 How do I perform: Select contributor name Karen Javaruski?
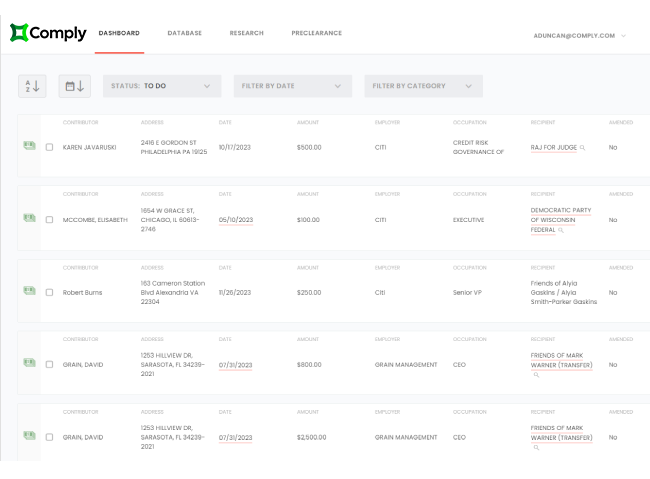coord(90,148)
